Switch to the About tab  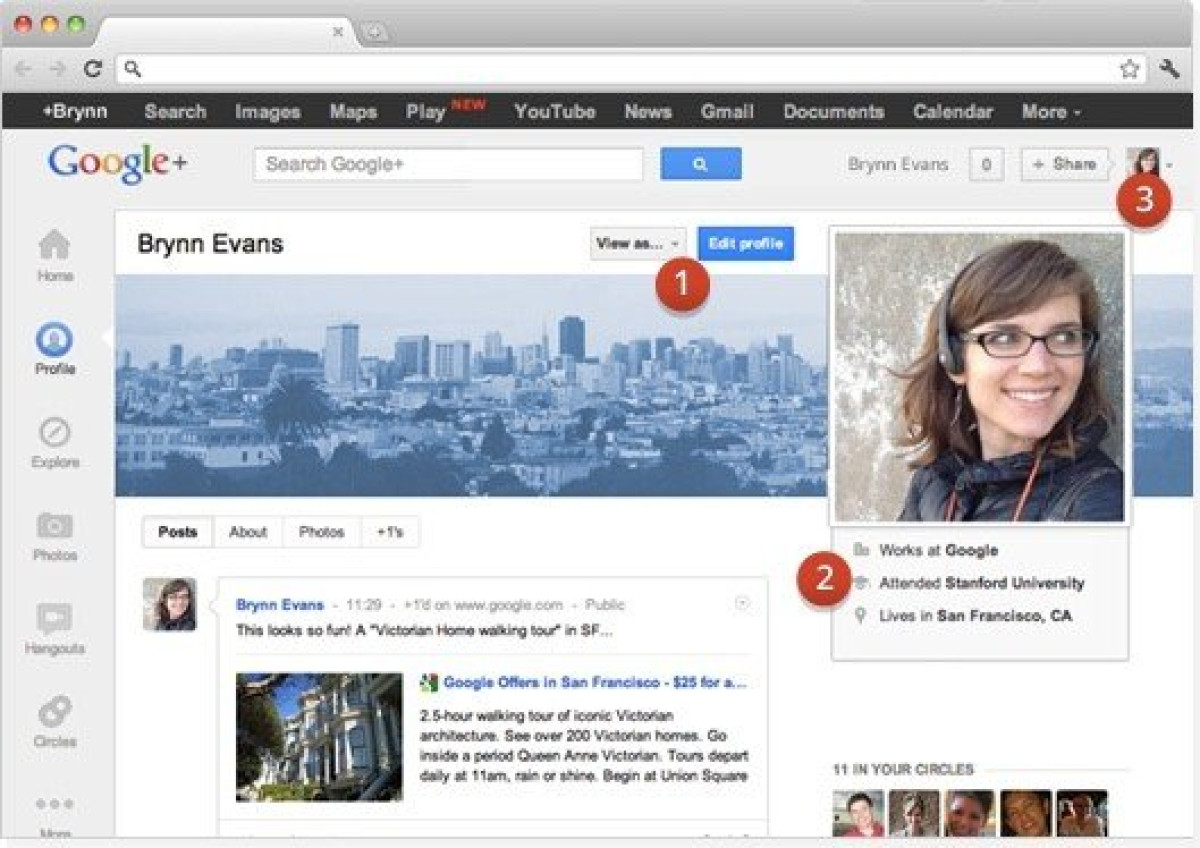click(x=248, y=532)
